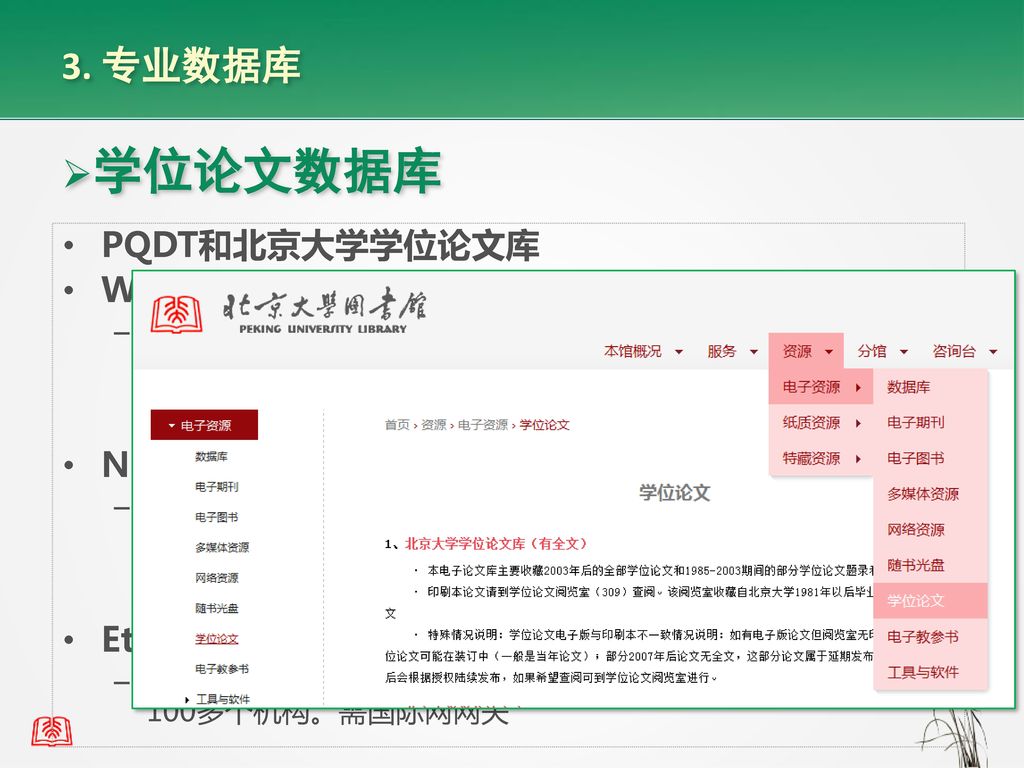This screenshot has height=768, width=1024.
Task: Open 随书光盘 in the left sidebar
Action: pyautogui.click(x=217, y=608)
